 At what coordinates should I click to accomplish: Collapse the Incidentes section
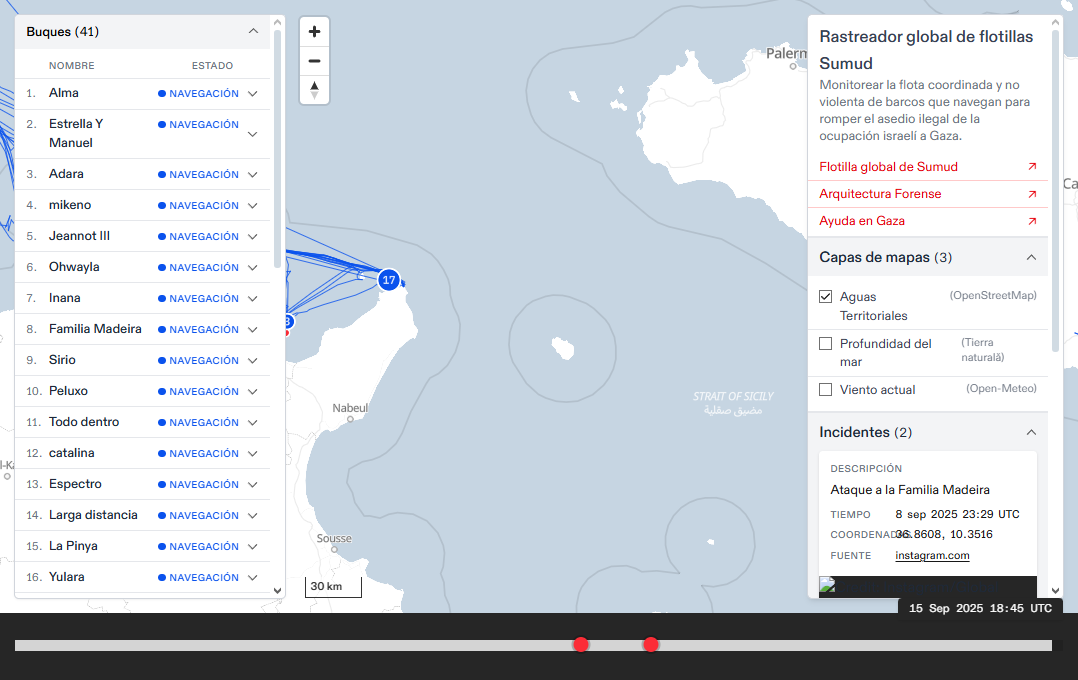point(1031,433)
